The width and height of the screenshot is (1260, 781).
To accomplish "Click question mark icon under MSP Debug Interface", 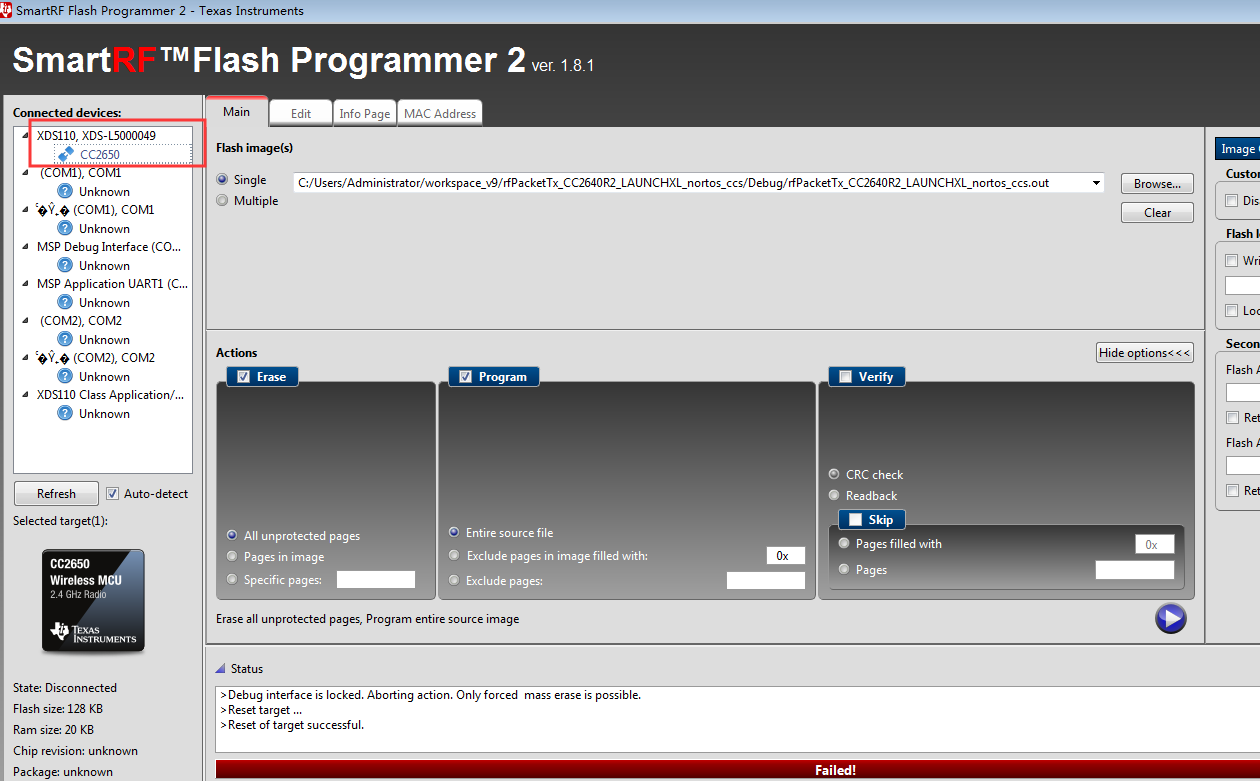I will point(65,265).
